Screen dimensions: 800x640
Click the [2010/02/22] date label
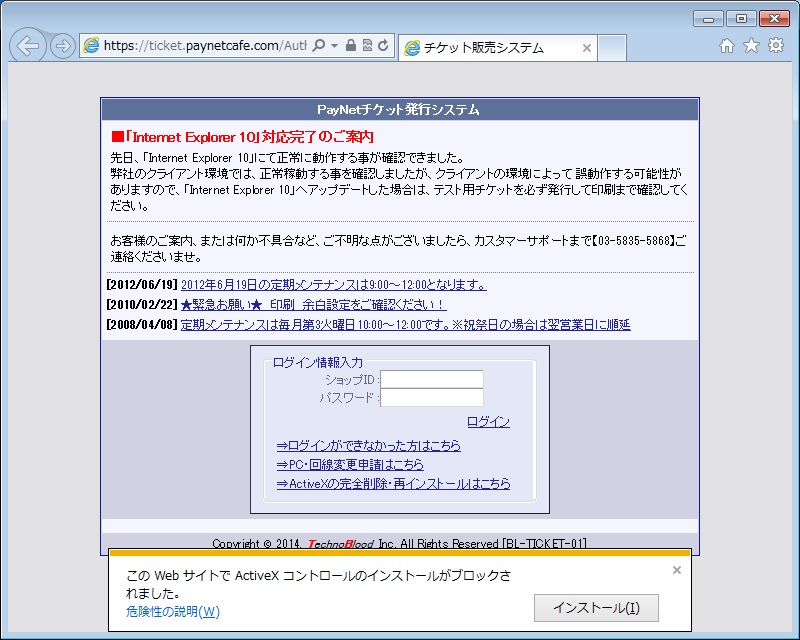click(142, 305)
